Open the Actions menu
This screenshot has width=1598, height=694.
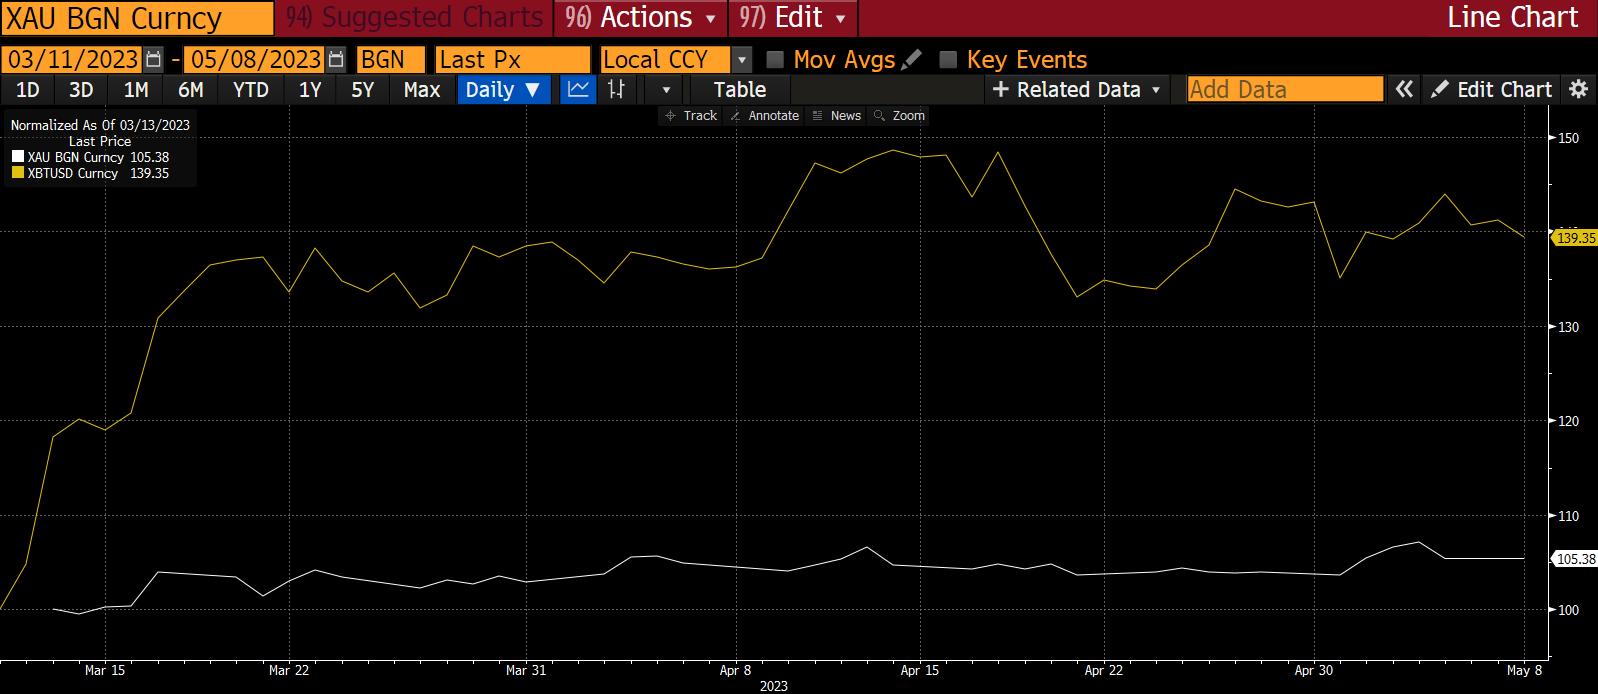(x=641, y=18)
